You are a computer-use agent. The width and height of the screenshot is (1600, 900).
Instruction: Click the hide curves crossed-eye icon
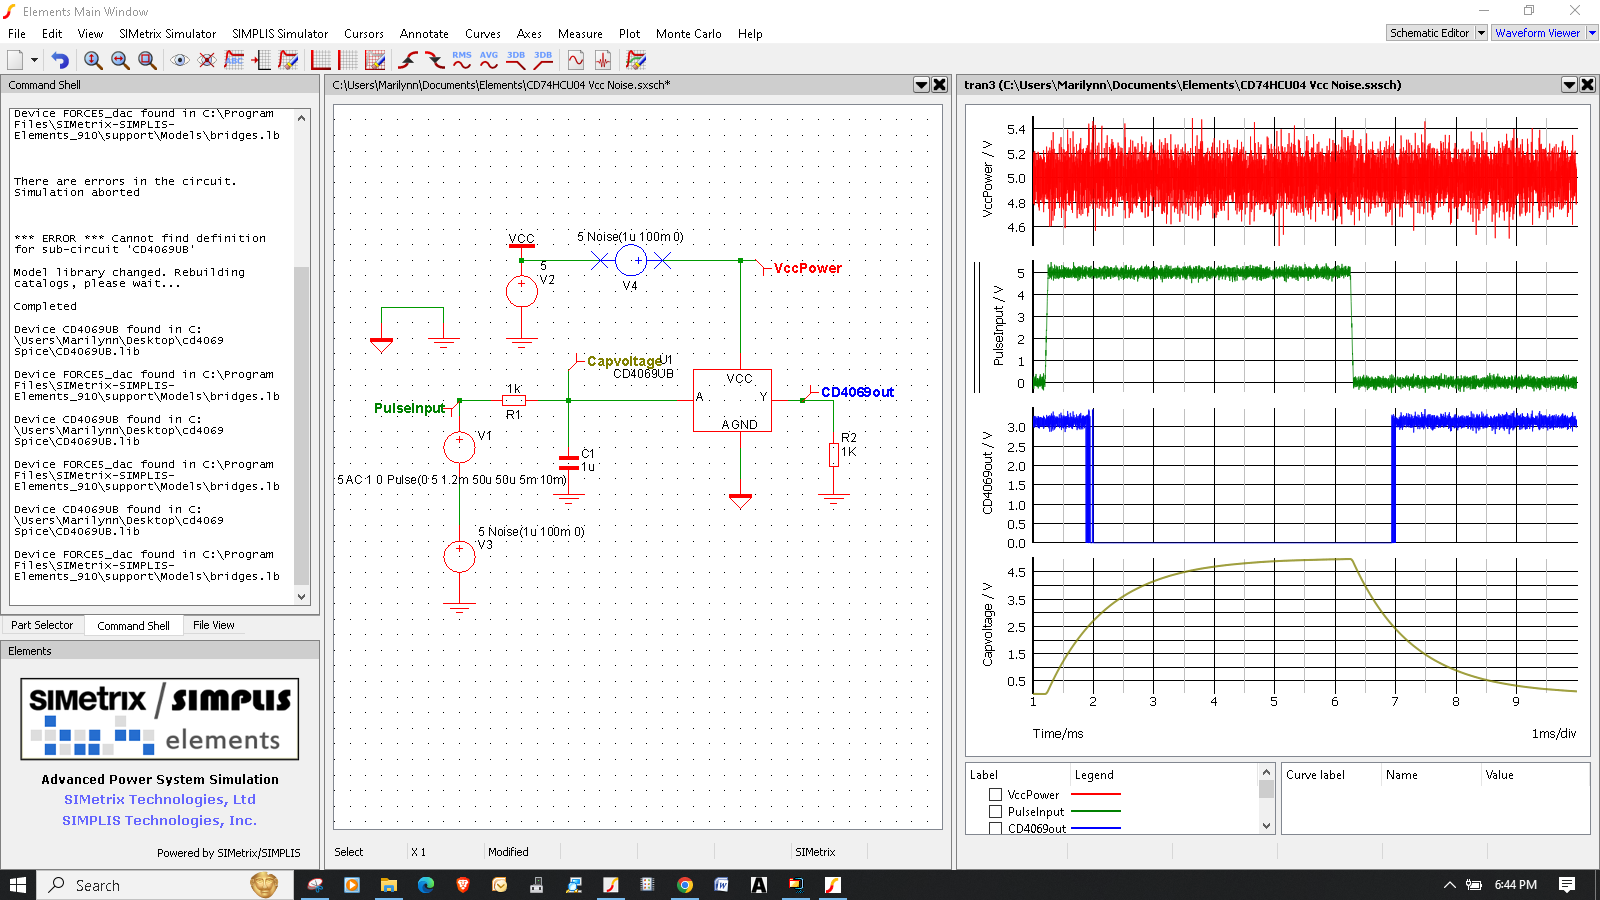click(x=207, y=60)
